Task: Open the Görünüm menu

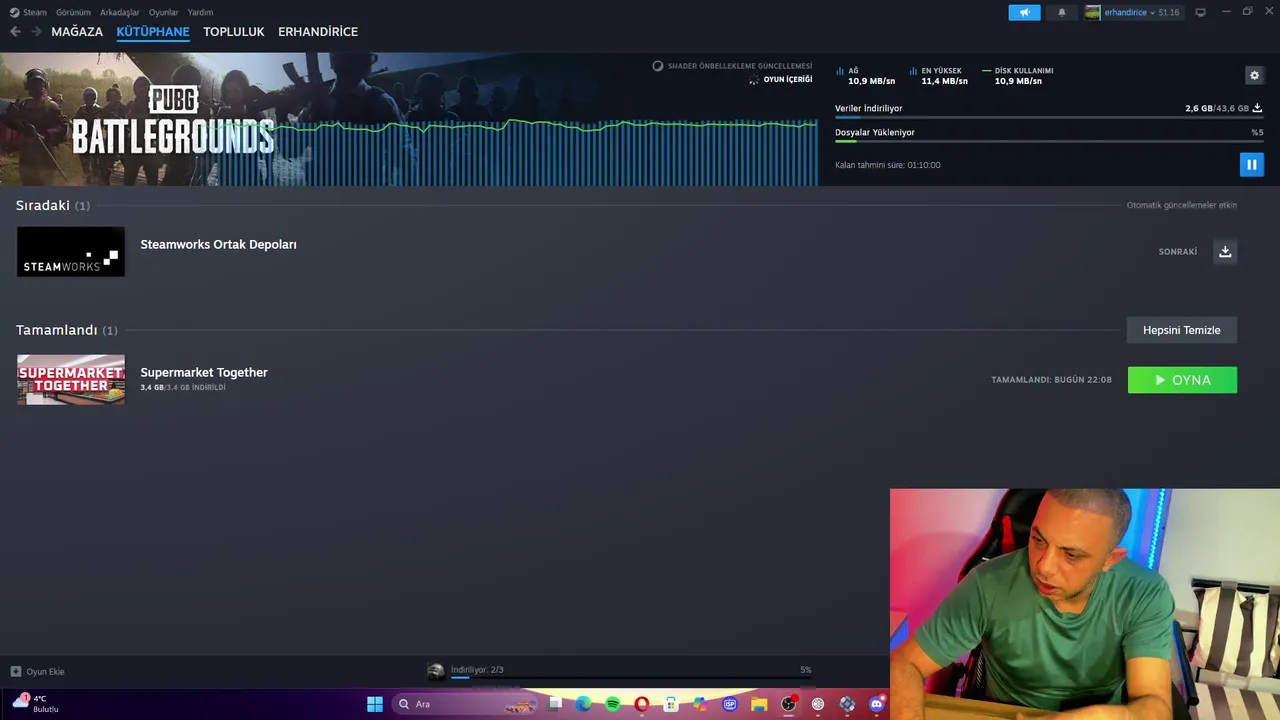Action: pos(73,12)
